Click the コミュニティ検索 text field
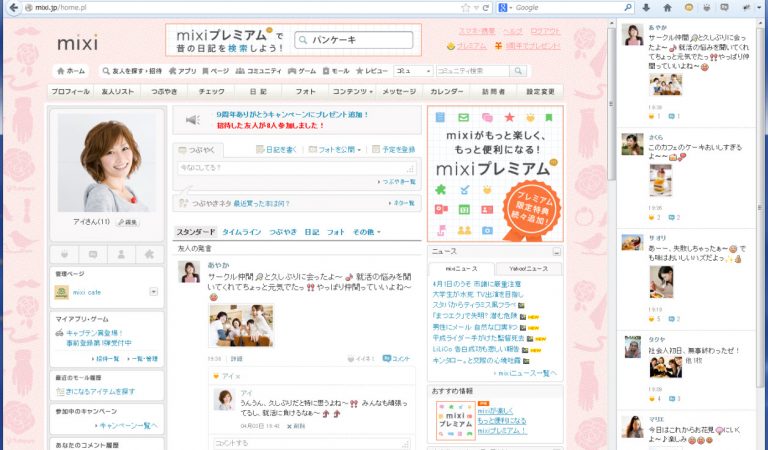768x450 pixels. pyautogui.click(x=473, y=71)
